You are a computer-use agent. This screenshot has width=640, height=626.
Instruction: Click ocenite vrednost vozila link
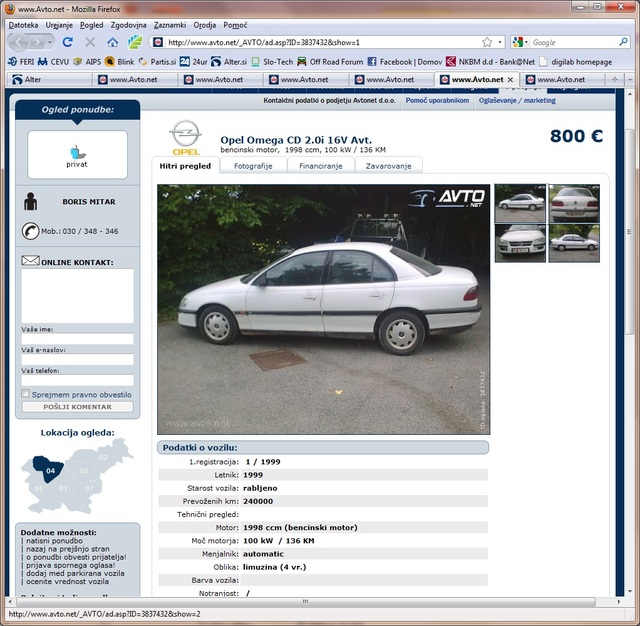click(x=67, y=582)
